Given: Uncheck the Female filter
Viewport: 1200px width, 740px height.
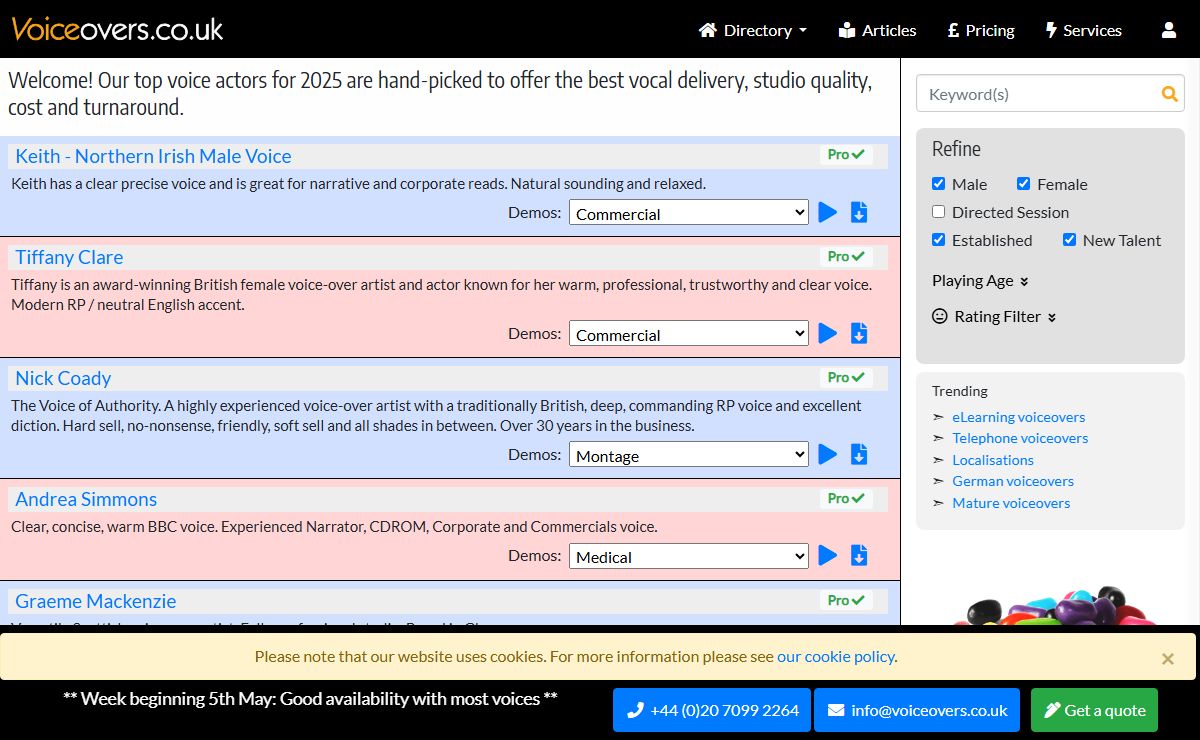Looking at the screenshot, I should (1023, 184).
